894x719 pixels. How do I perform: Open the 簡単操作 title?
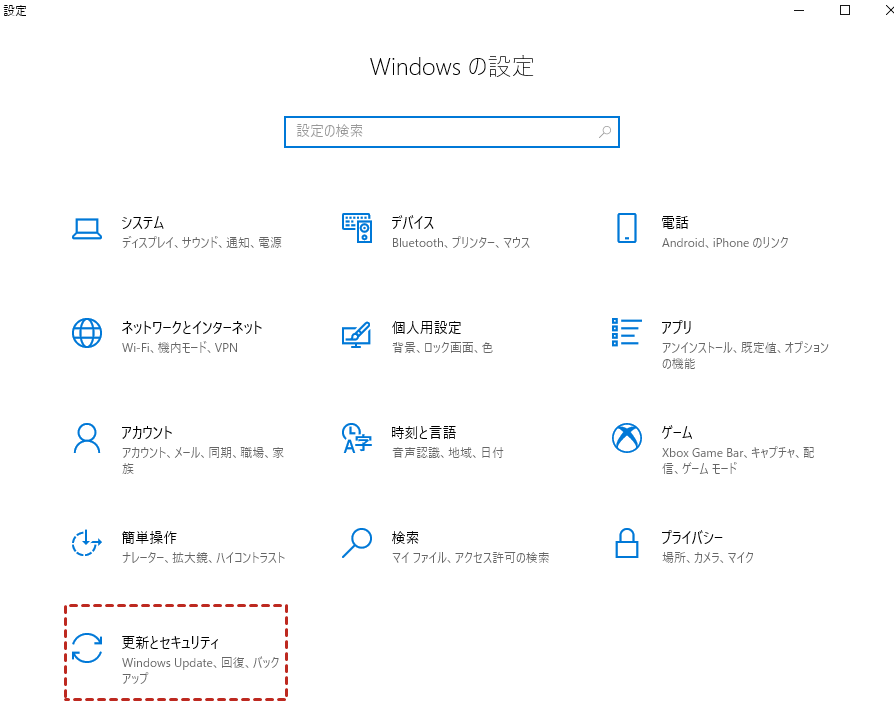[149, 537]
